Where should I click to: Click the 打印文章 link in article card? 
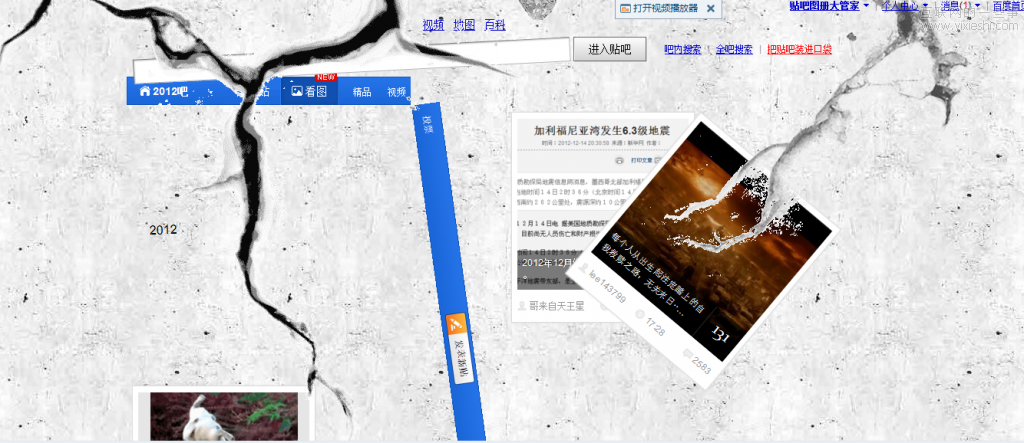641,160
